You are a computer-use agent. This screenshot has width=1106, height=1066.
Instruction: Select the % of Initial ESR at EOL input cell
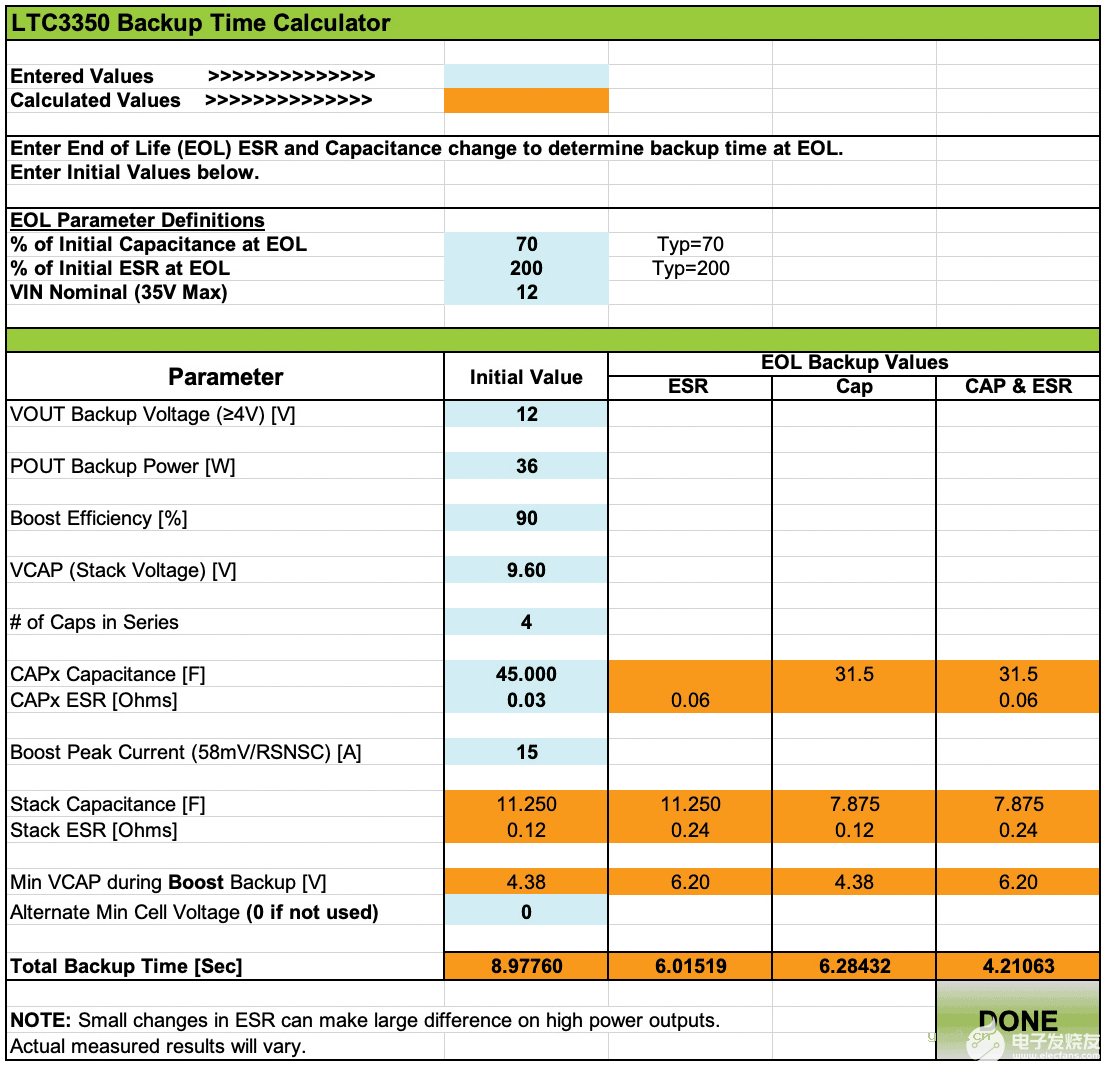[x=526, y=268]
